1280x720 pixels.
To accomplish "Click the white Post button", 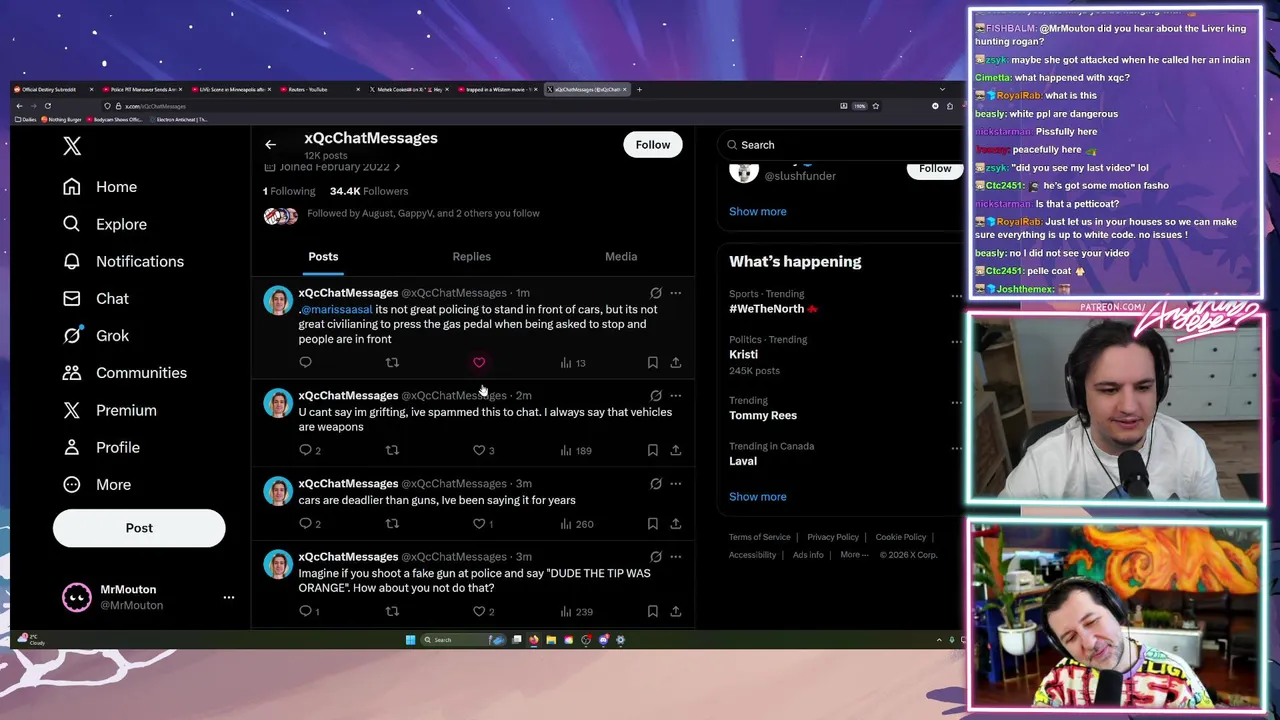I will pyautogui.click(x=139, y=528).
